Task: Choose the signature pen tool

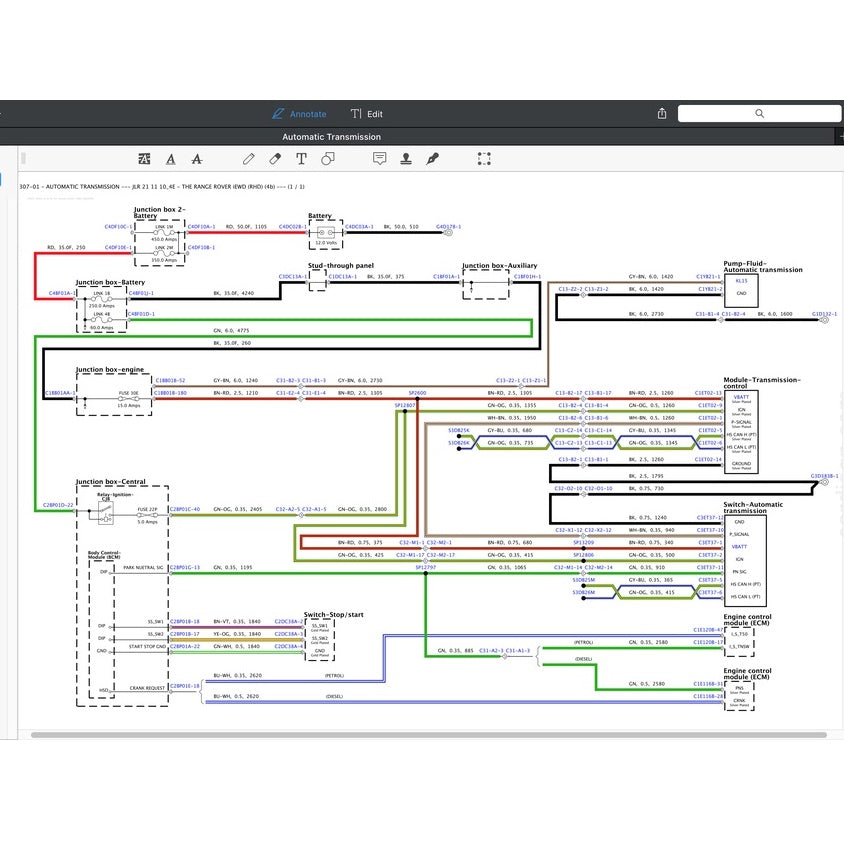Action: point(432,159)
